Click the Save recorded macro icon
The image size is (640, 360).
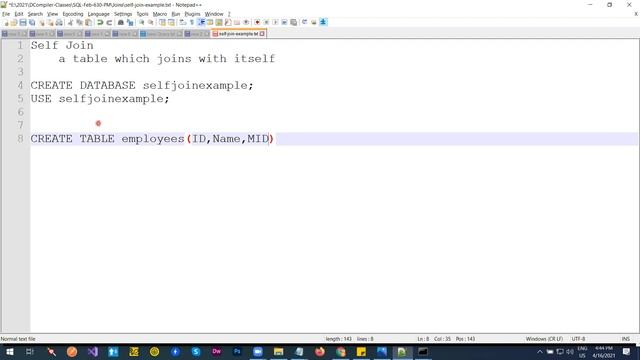[293, 22]
